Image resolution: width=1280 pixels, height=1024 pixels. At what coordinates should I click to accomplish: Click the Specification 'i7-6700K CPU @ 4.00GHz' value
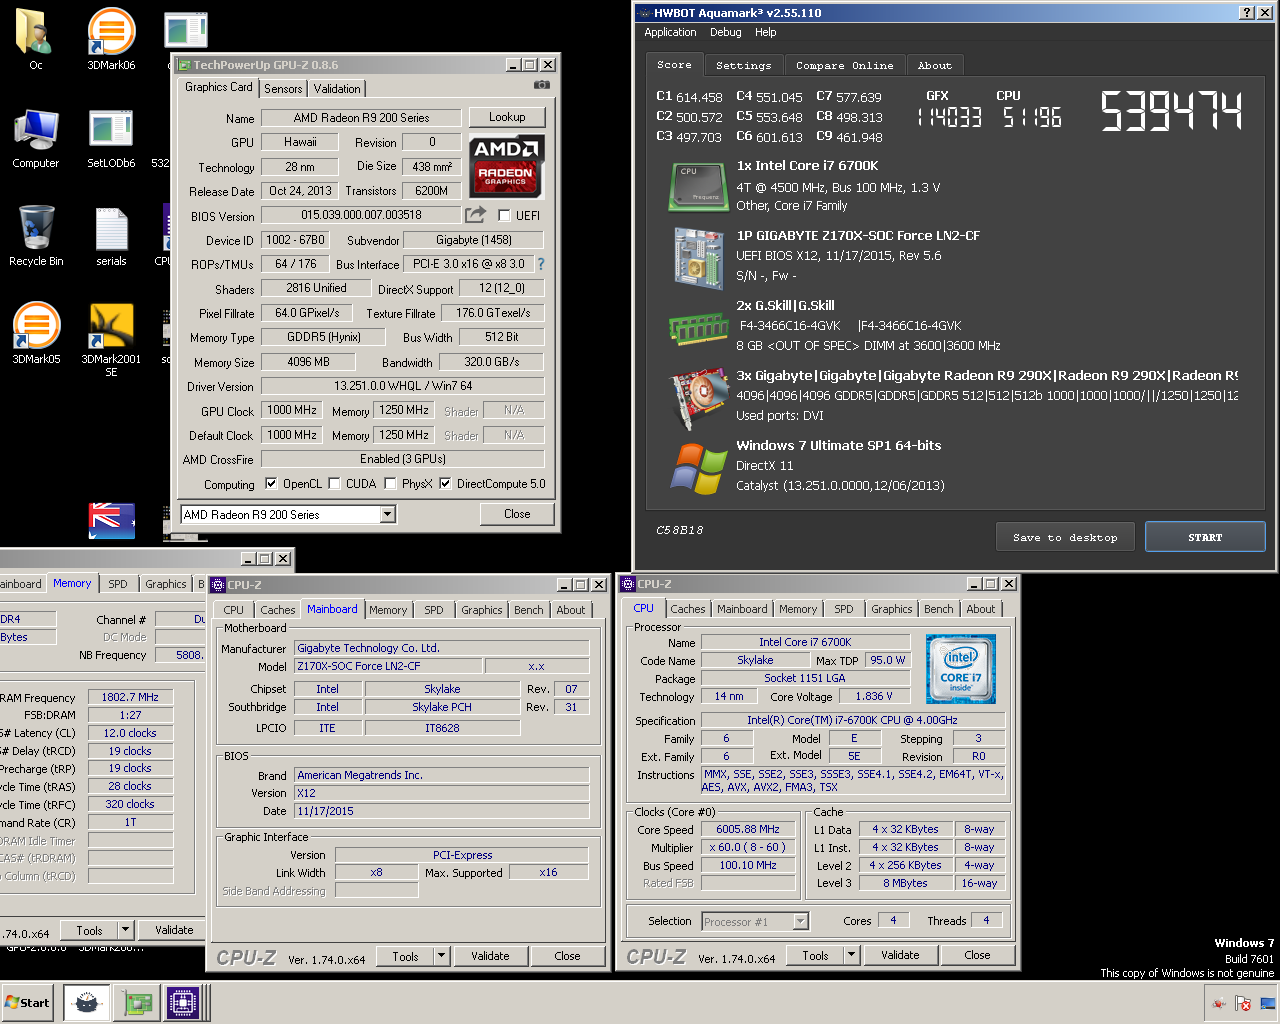[852, 720]
